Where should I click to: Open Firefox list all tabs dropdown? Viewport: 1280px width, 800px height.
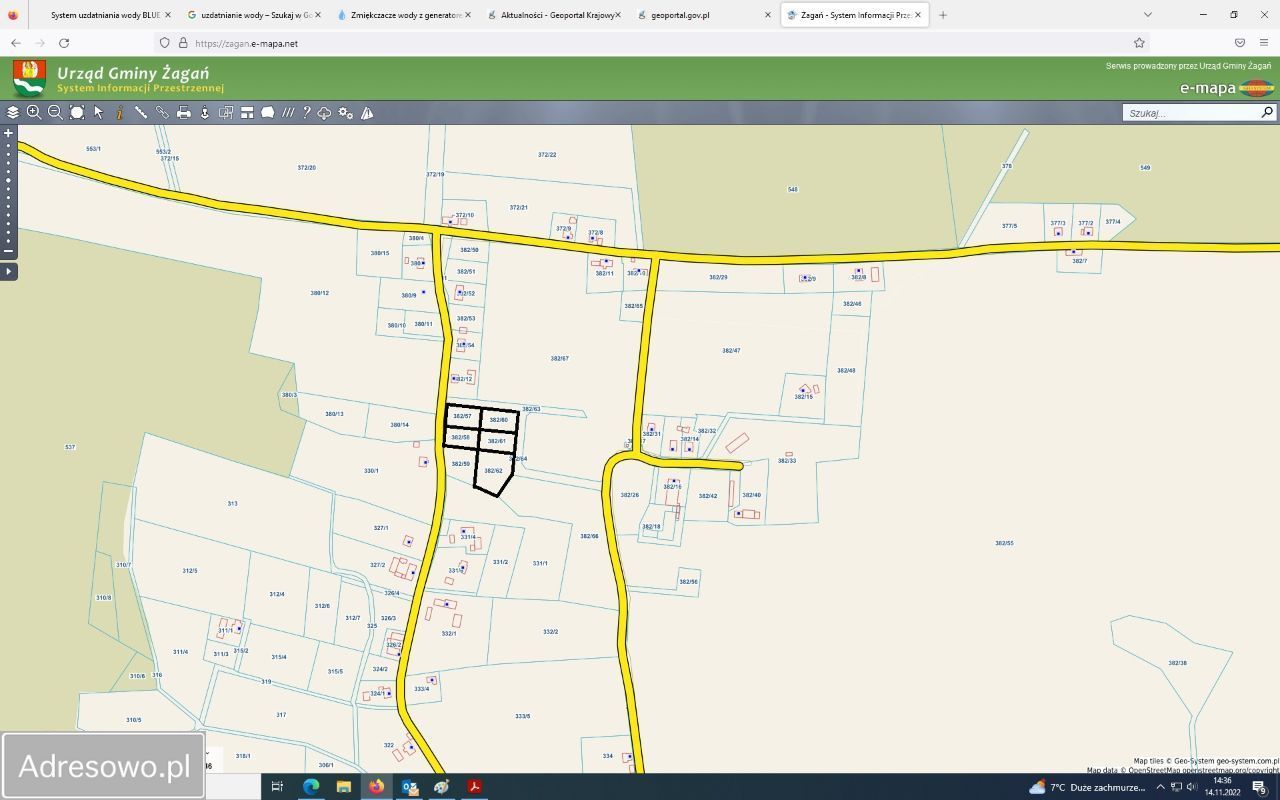[x=1147, y=15]
